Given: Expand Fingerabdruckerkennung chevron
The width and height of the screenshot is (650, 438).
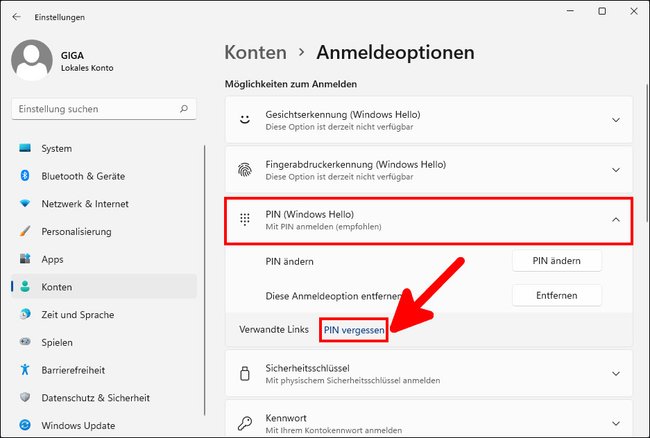Looking at the screenshot, I should click(616, 170).
